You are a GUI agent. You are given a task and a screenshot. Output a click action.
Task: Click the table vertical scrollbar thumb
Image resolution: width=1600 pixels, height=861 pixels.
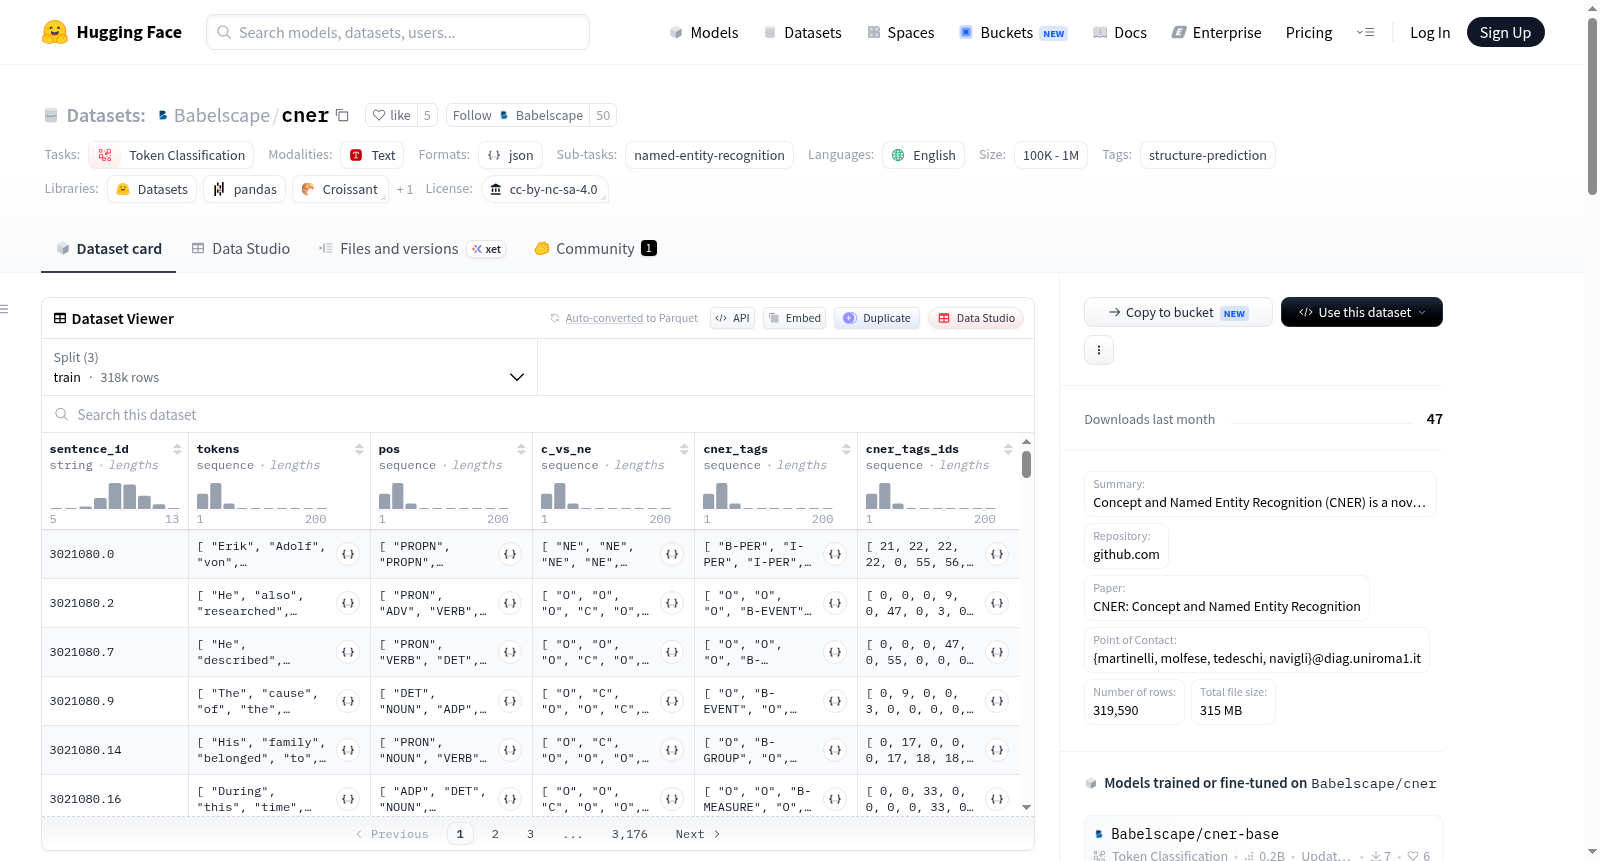click(1026, 464)
